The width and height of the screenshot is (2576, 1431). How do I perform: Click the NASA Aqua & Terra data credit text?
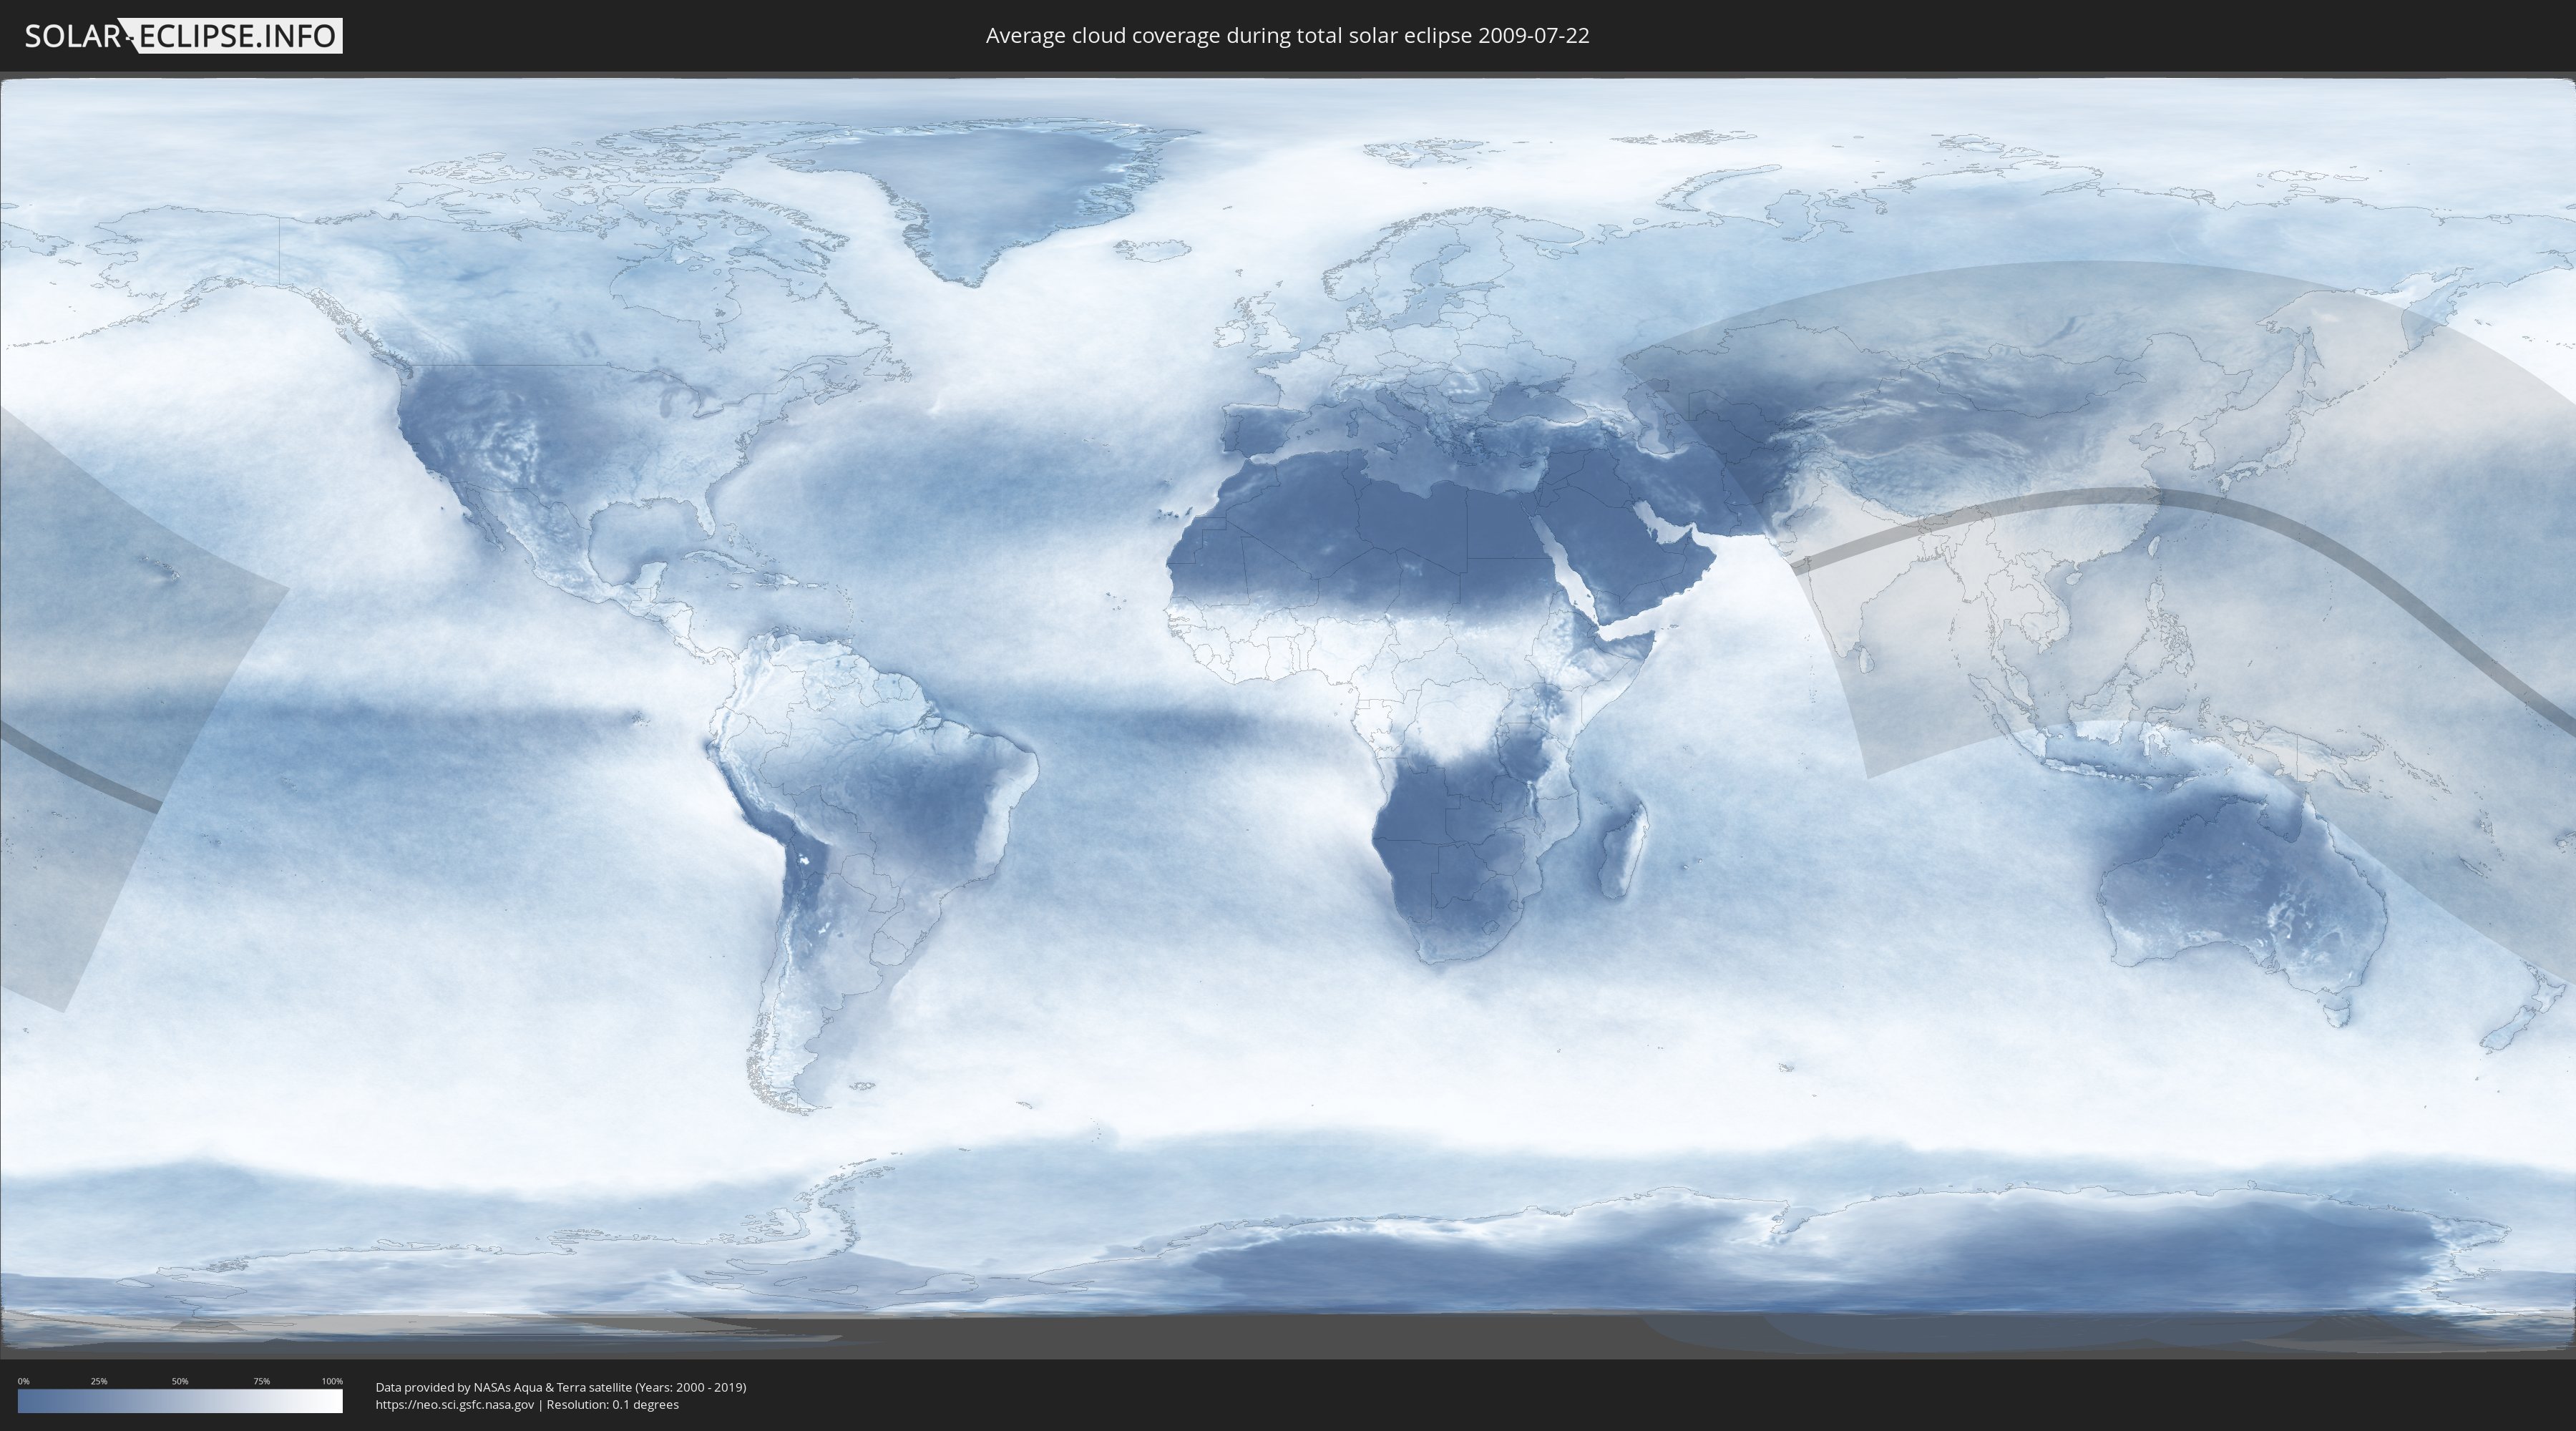pos(561,1387)
